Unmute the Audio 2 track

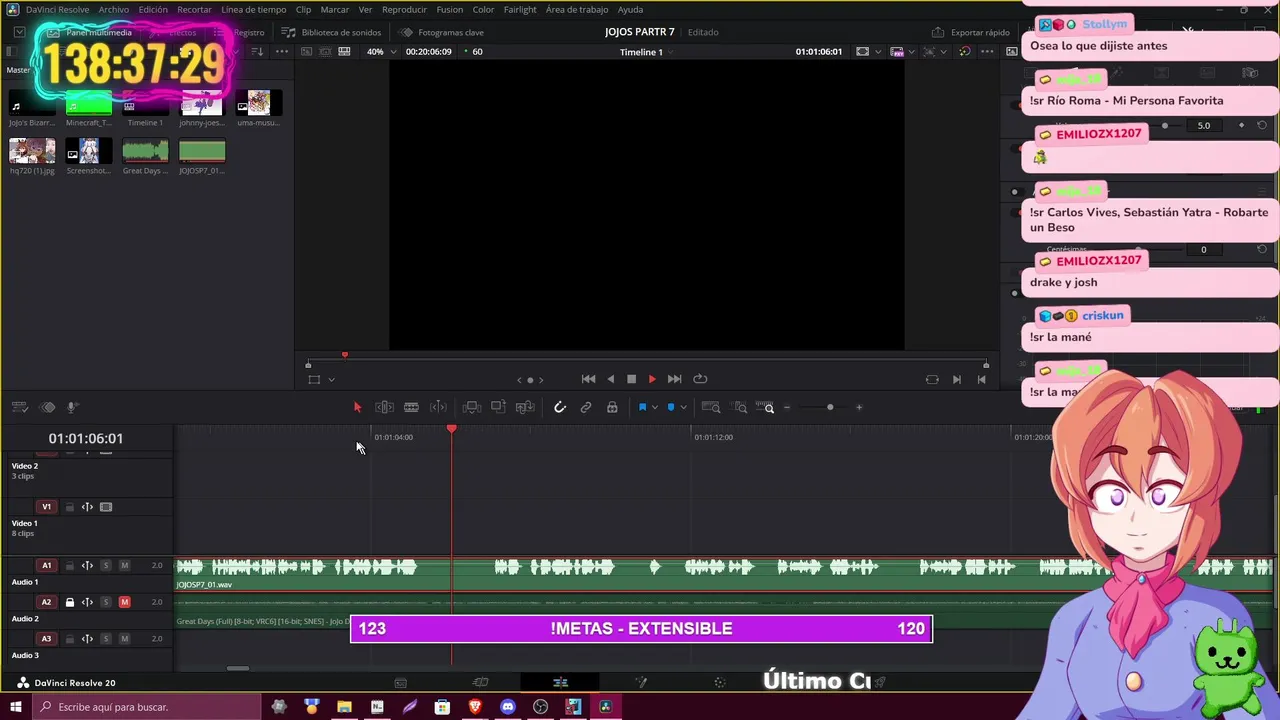click(x=124, y=602)
